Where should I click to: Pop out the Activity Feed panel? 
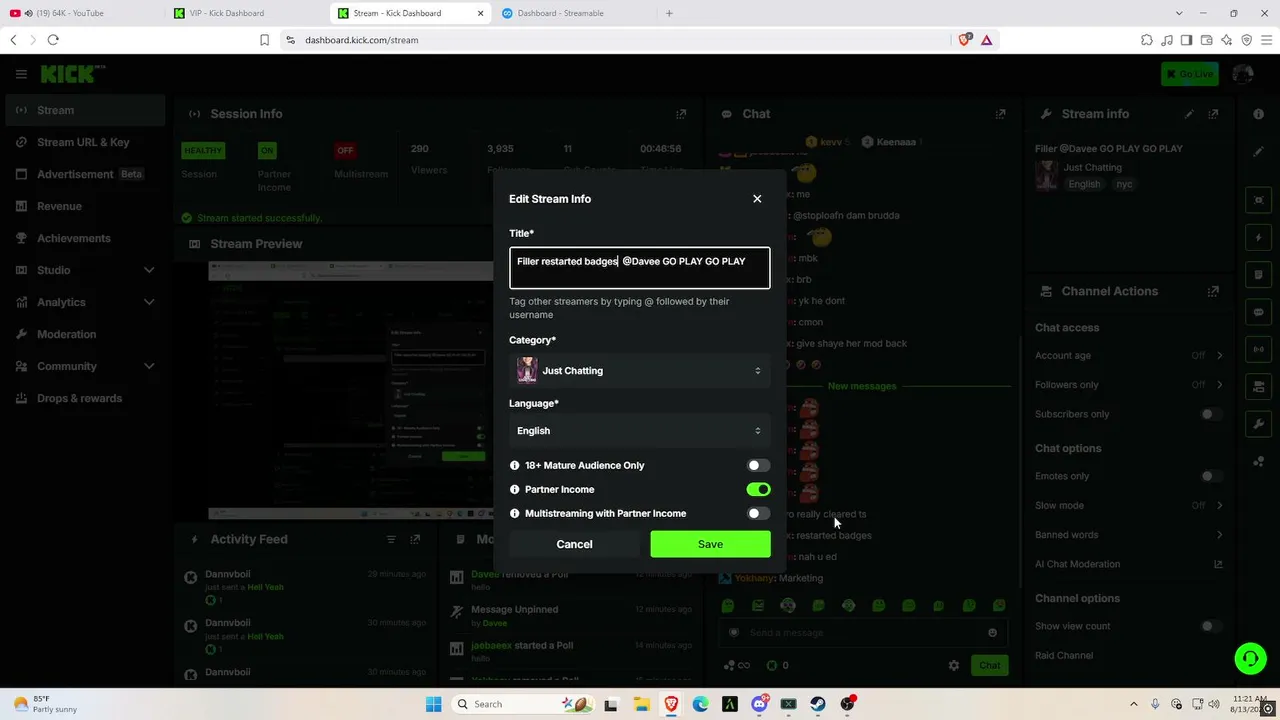(x=414, y=539)
